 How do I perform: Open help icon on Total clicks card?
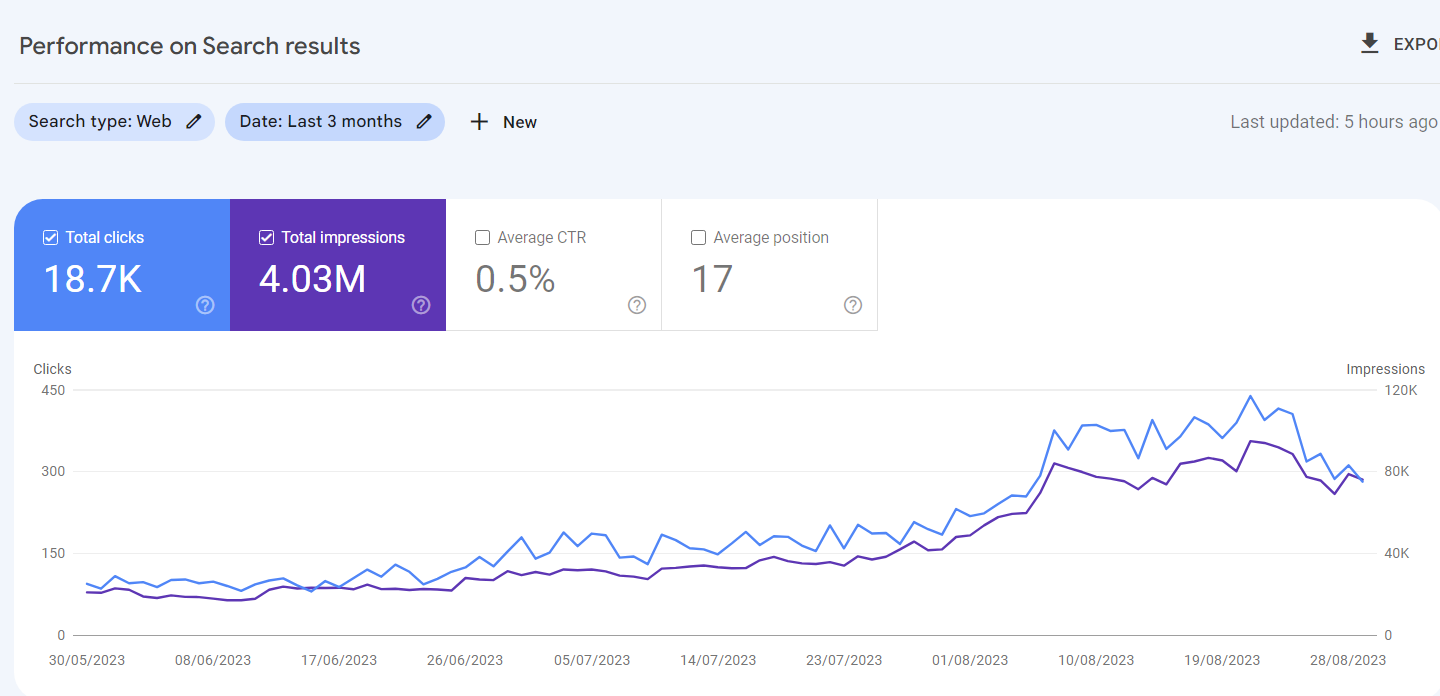[x=205, y=306]
